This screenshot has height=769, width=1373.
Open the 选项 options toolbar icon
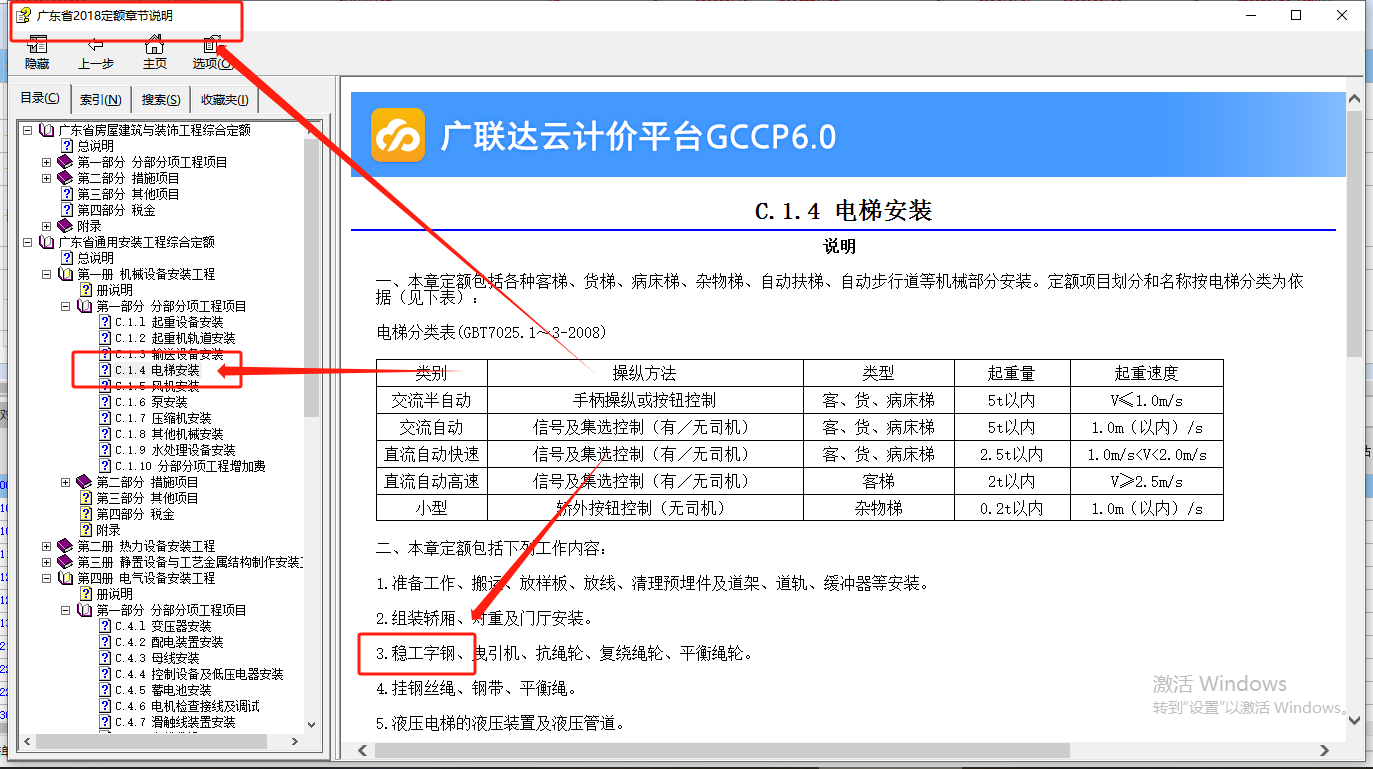click(x=212, y=44)
